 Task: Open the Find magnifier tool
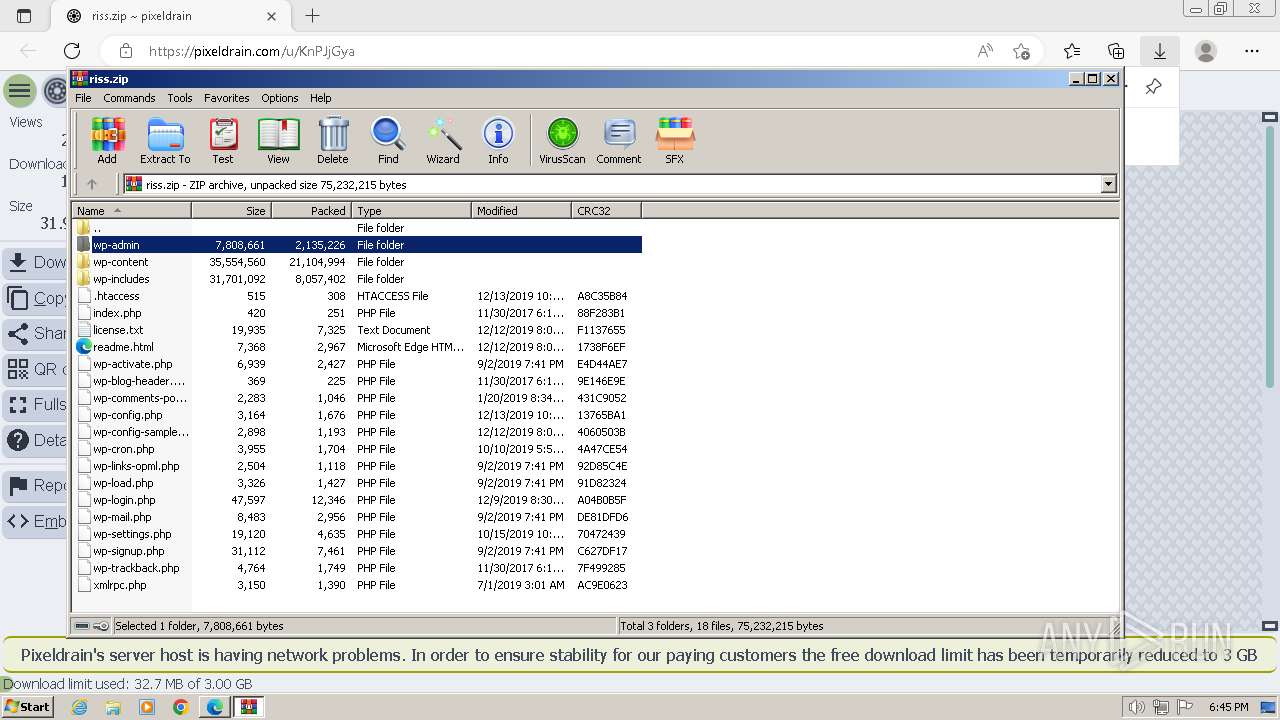click(x=388, y=140)
